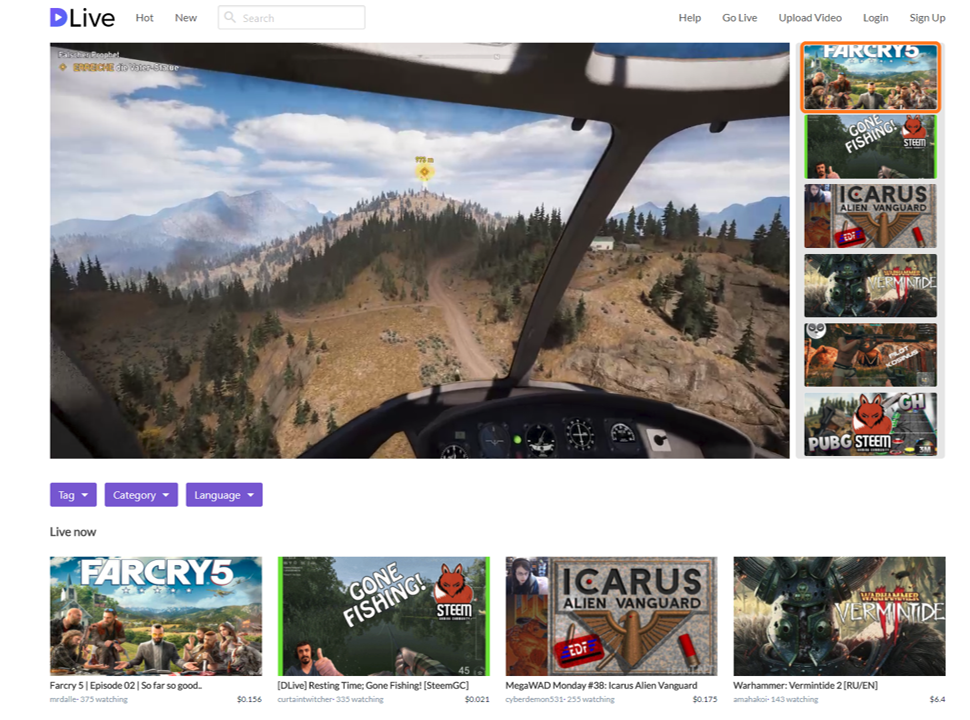
Task: Click title '[DLive] Resting Time; Gone Fishing! [SteemGC]'
Action: point(373,685)
